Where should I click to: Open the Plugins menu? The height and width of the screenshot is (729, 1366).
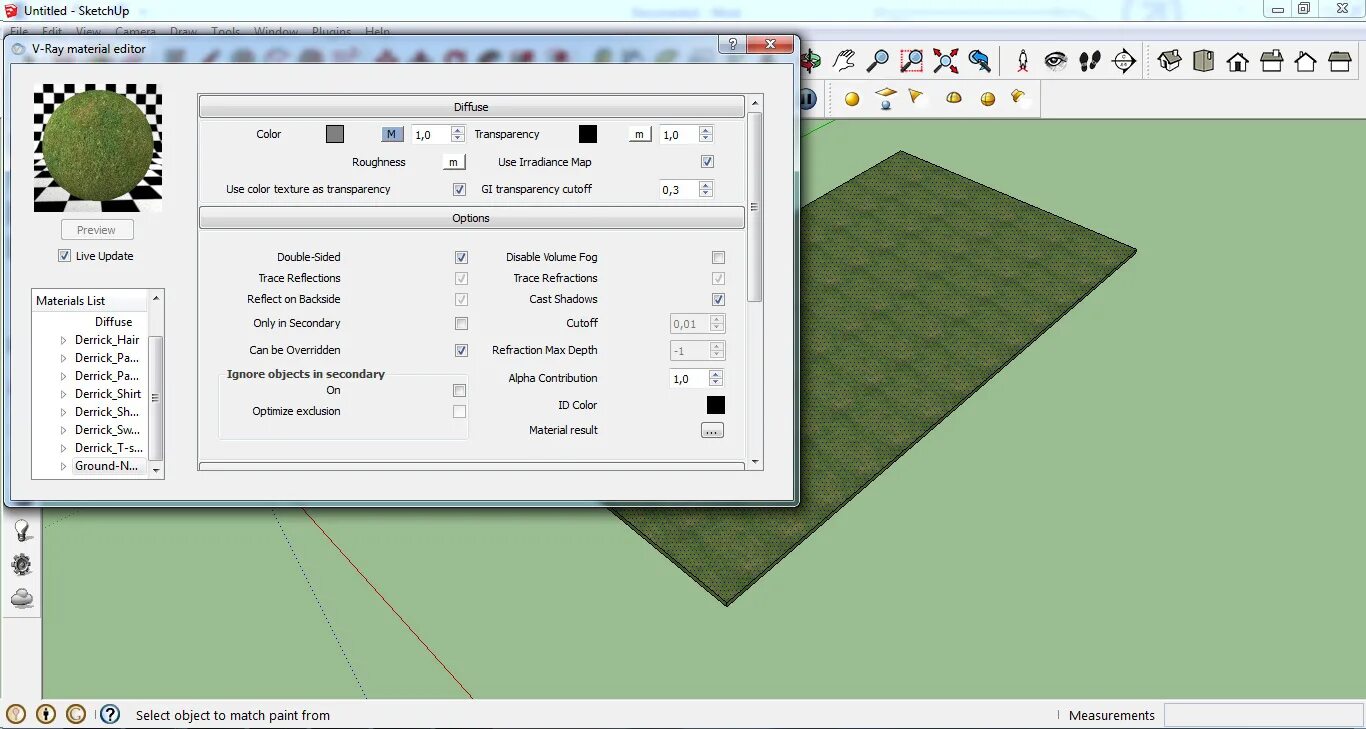(x=331, y=31)
